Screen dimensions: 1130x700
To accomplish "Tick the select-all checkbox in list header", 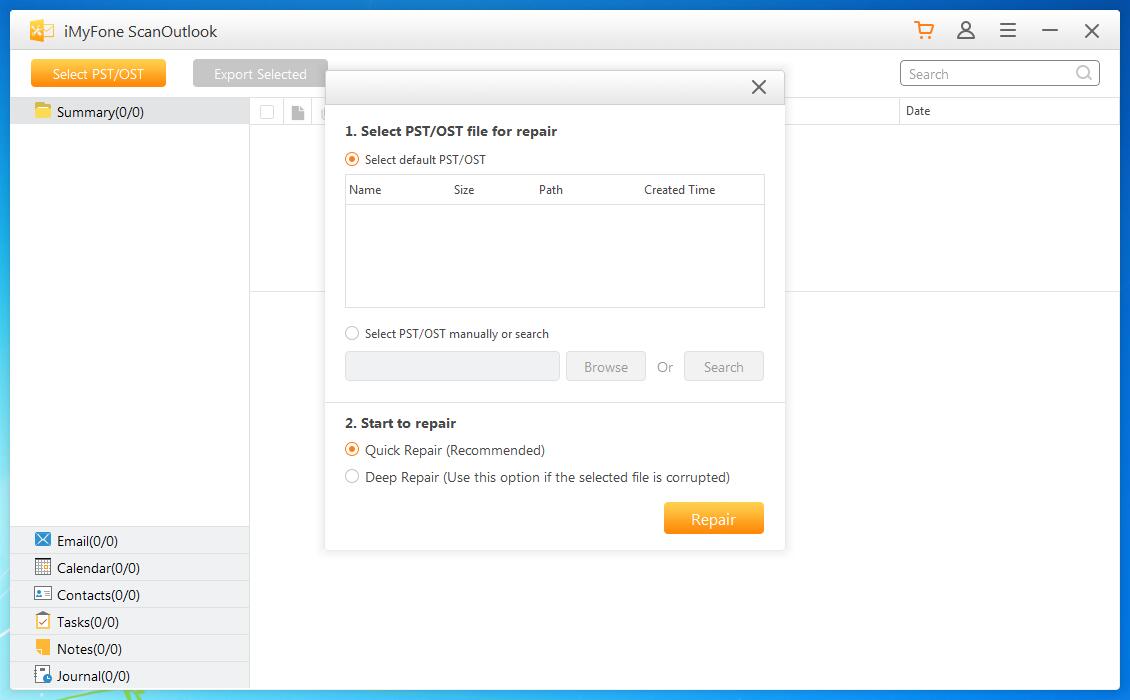I will point(267,112).
